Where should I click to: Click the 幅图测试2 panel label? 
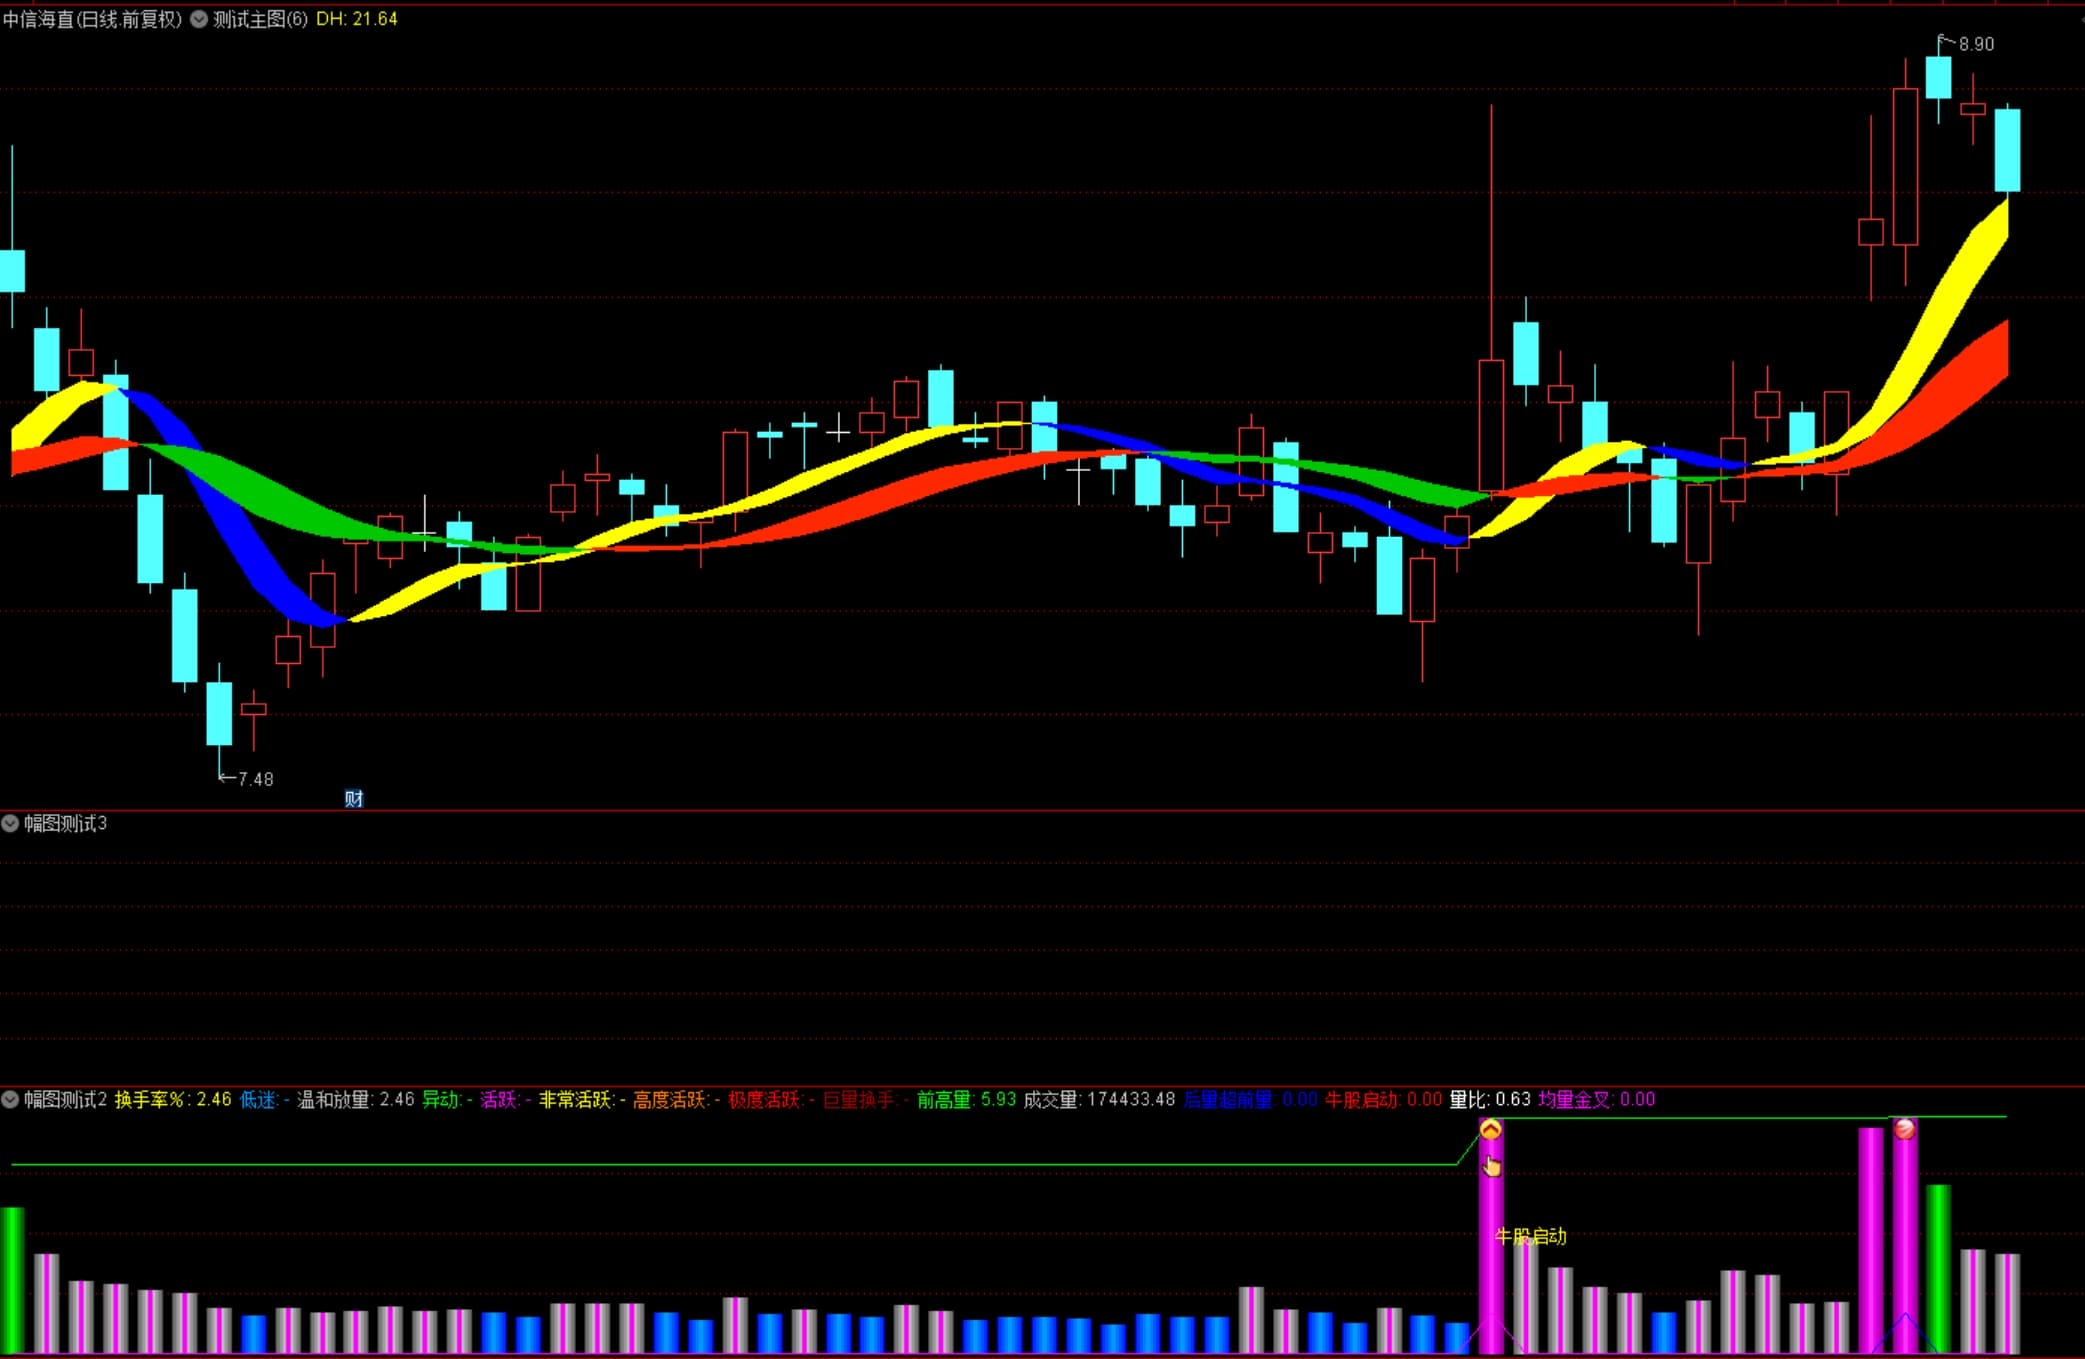click(x=65, y=1099)
